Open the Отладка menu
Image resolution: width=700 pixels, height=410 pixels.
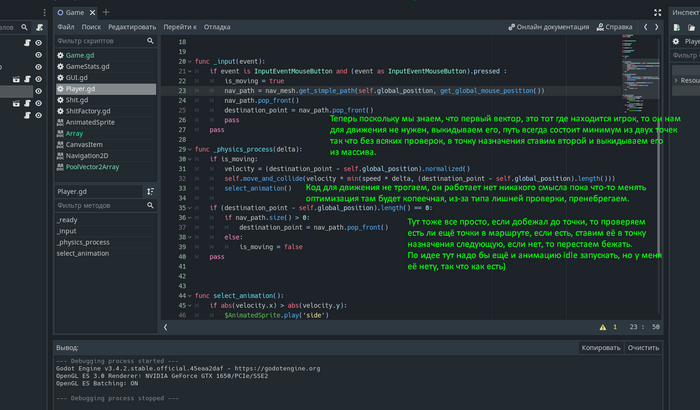pyautogui.click(x=216, y=26)
